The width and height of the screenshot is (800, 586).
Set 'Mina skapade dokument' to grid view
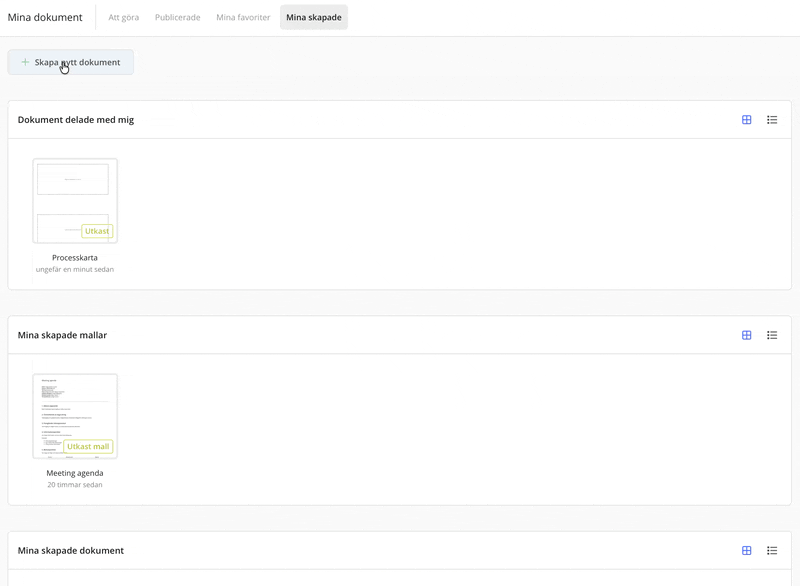pyautogui.click(x=746, y=550)
